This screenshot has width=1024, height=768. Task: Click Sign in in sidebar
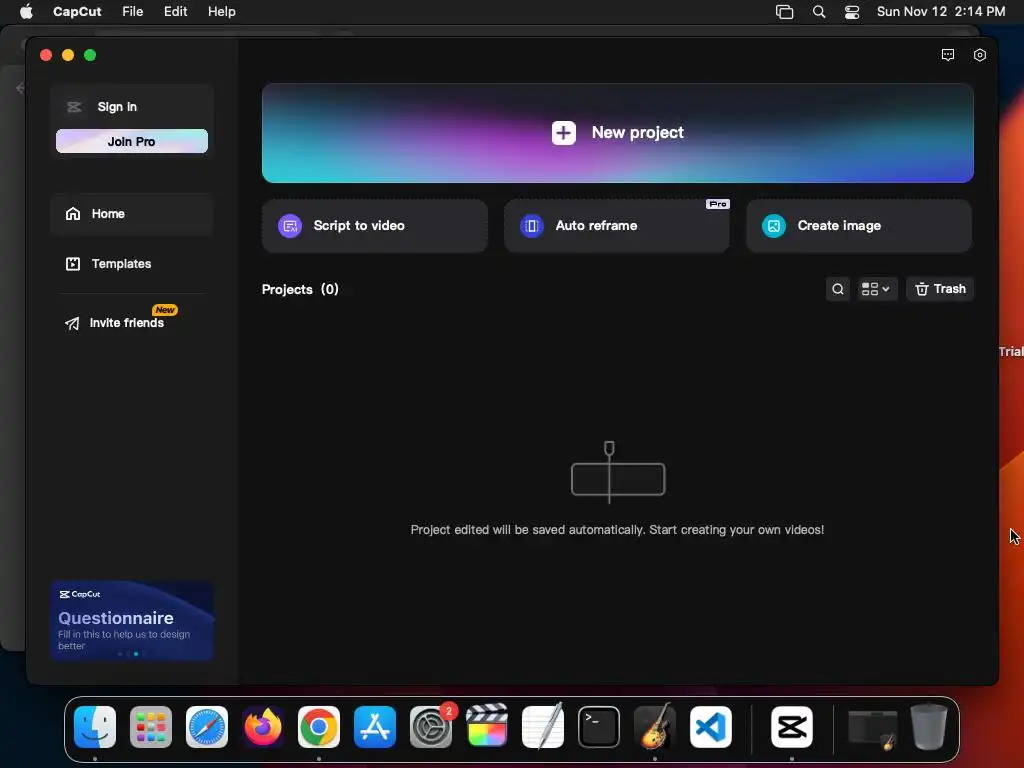pos(117,107)
